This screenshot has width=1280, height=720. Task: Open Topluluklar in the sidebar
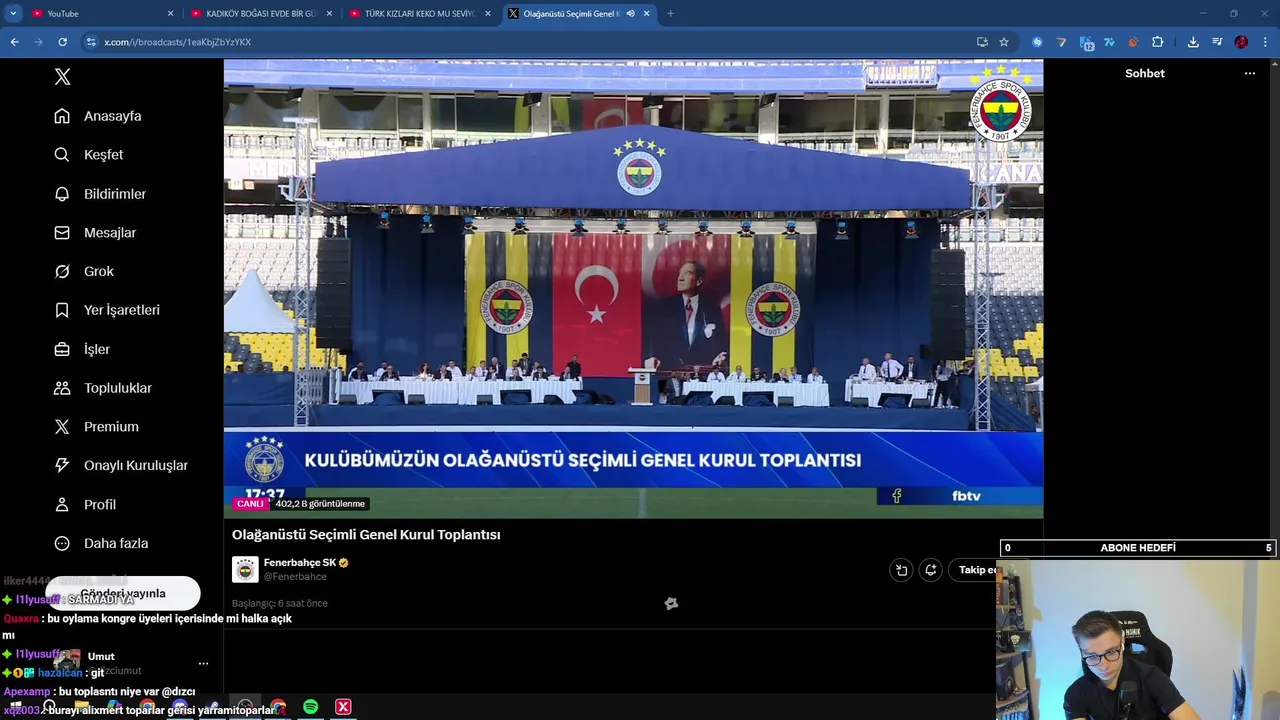pyautogui.click(x=103, y=388)
